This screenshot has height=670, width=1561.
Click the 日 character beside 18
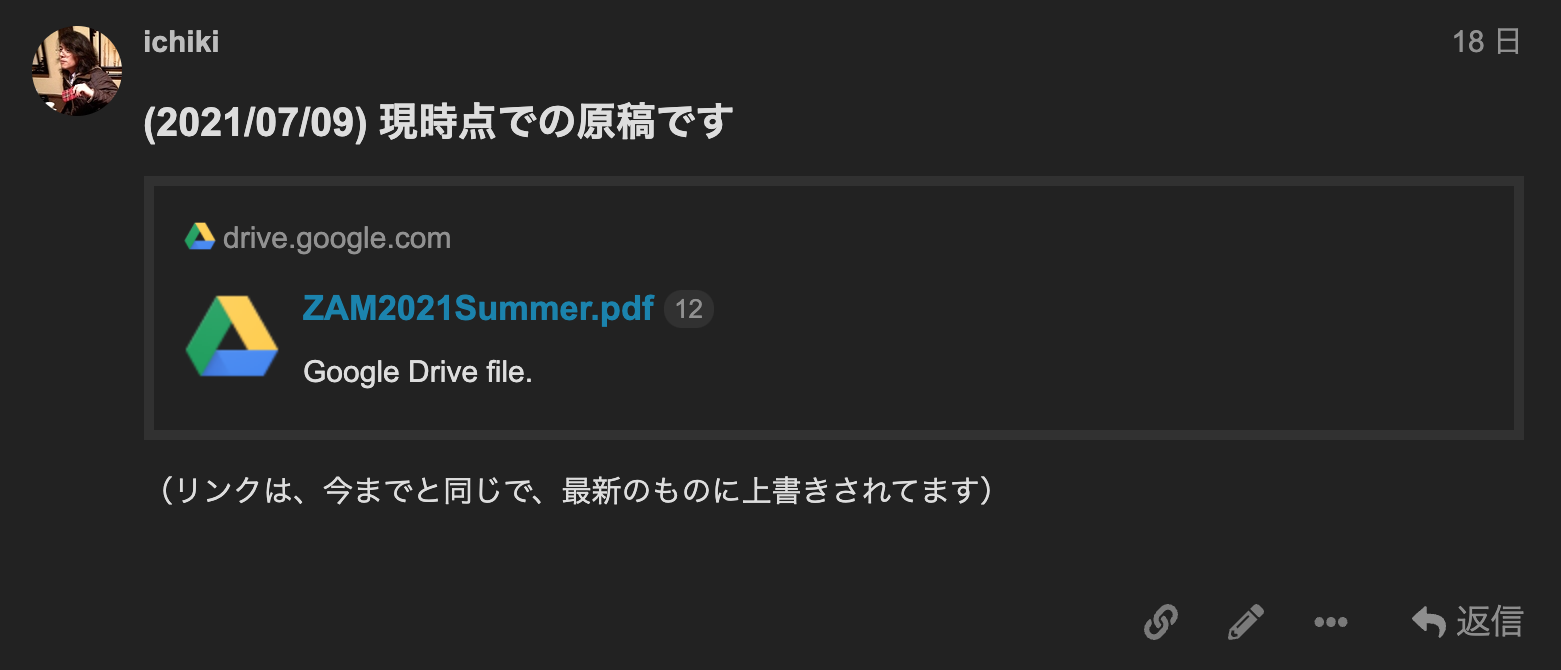1507,42
